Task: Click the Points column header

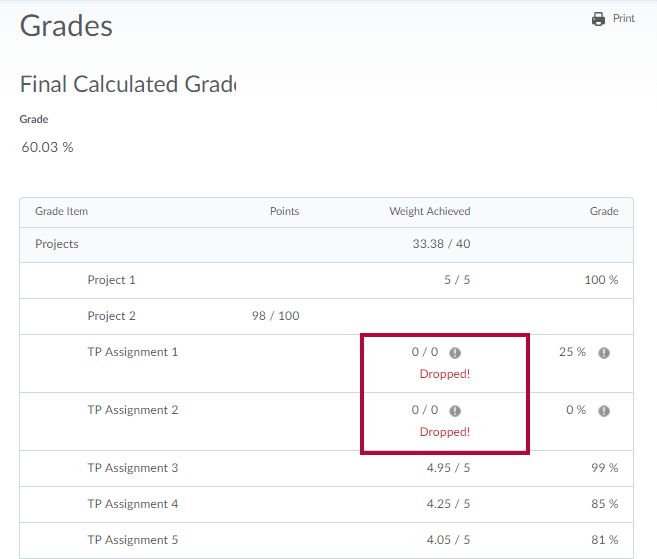Action: click(285, 211)
